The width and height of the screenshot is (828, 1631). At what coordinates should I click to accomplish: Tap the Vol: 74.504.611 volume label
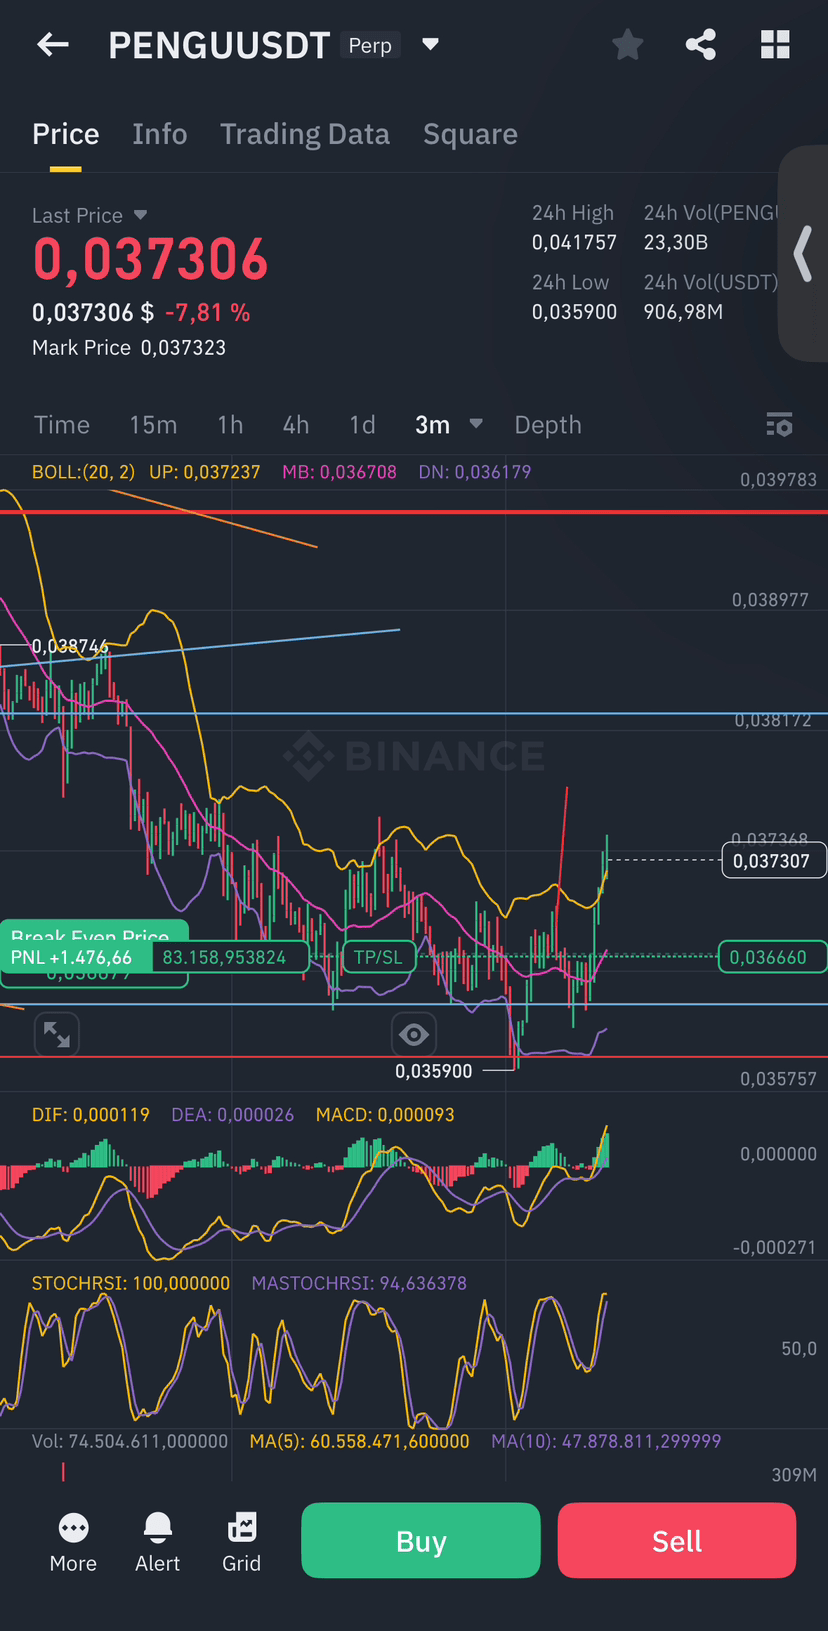tap(130, 1441)
